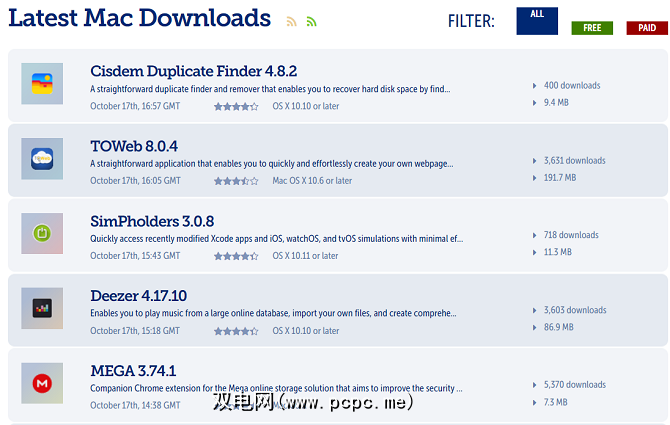Click 'October 17th, 14:38 GMT' date

click(x=135, y=405)
